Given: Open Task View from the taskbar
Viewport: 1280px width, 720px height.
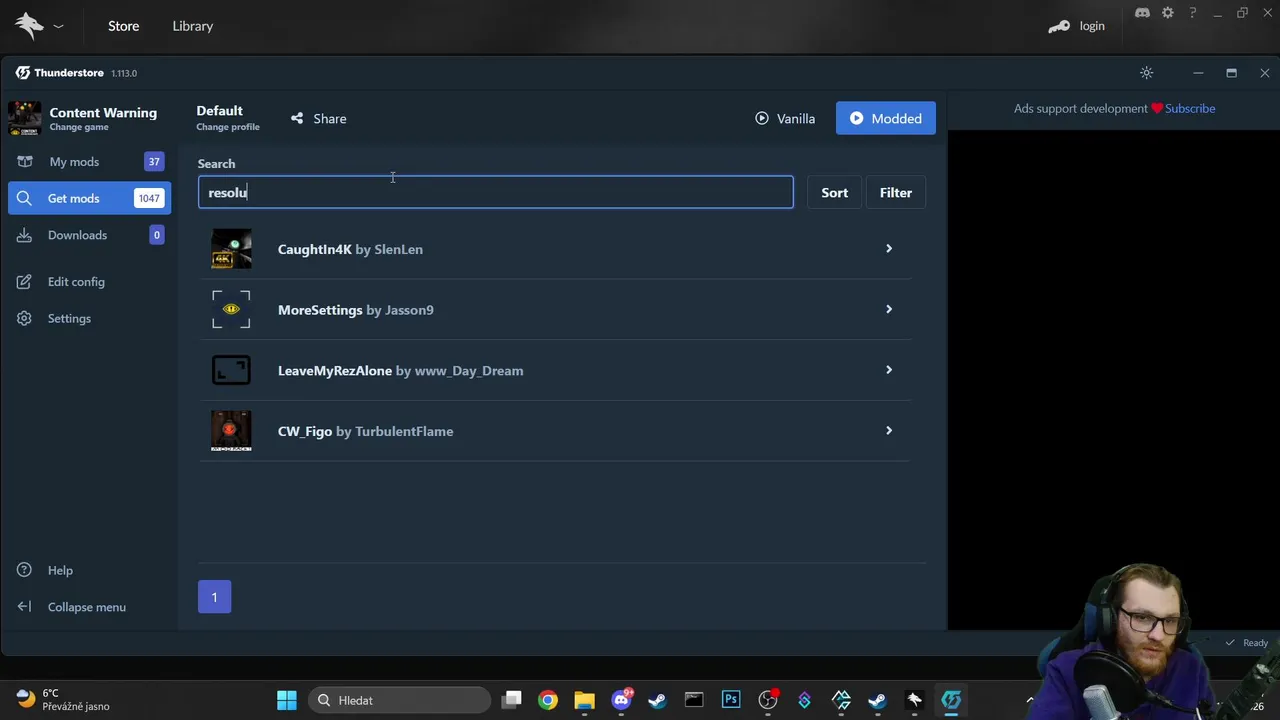Looking at the screenshot, I should coord(511,700).
